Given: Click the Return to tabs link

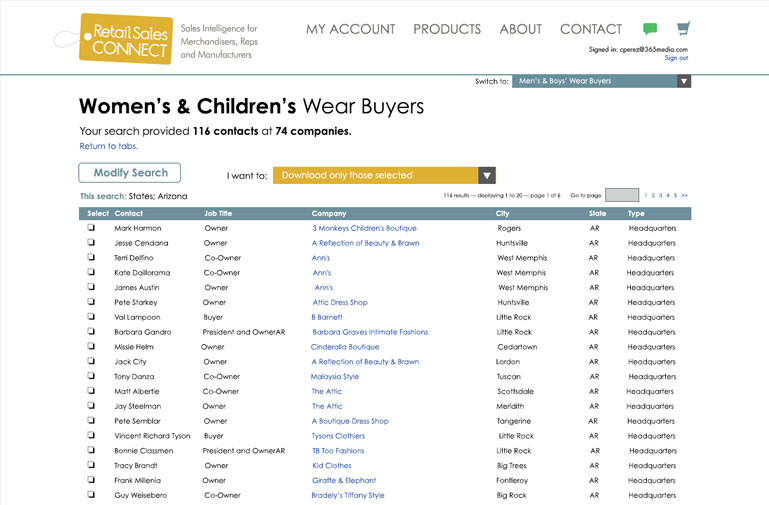Looking at the screenshot, I should pyautogui.click(x=108, y=146).
